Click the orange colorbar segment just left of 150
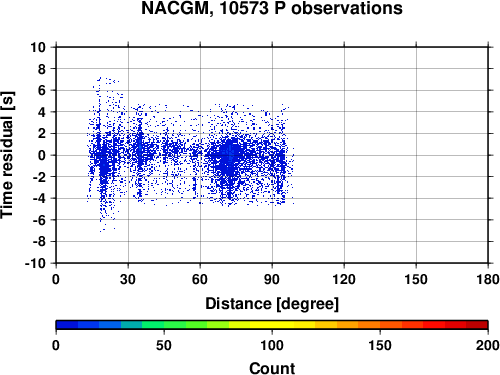 pyautogui.click(x=369, y=325)
